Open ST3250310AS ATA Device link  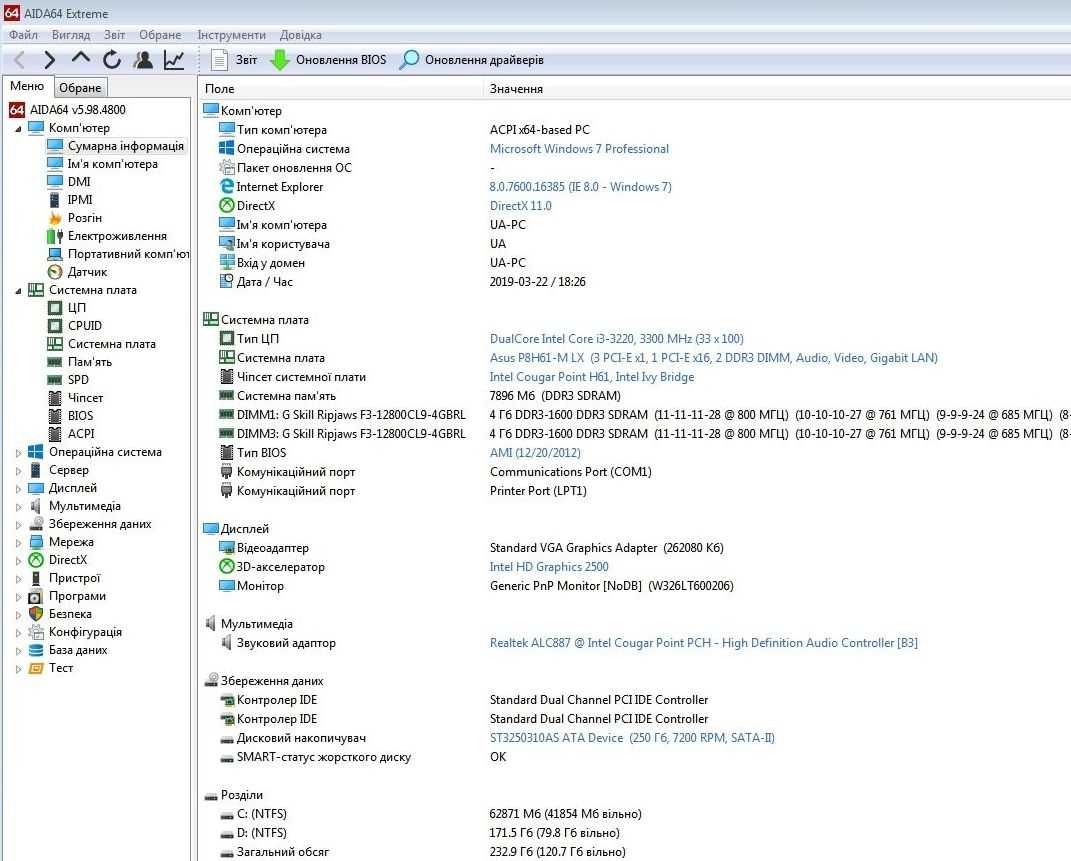[632, 737]
